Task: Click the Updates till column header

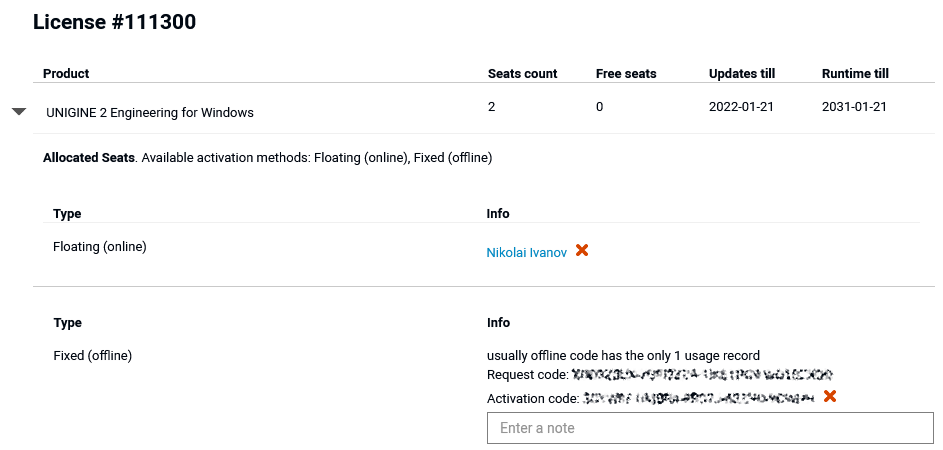Action: [742, 73]
